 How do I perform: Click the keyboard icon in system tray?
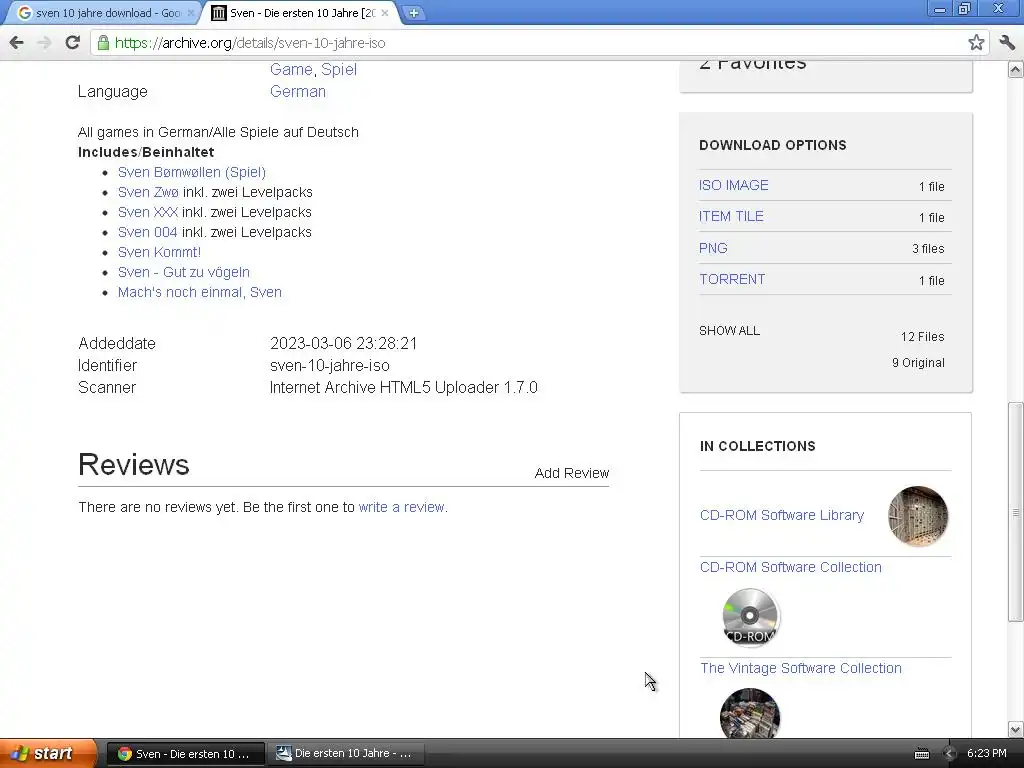(x=921, y=754)
